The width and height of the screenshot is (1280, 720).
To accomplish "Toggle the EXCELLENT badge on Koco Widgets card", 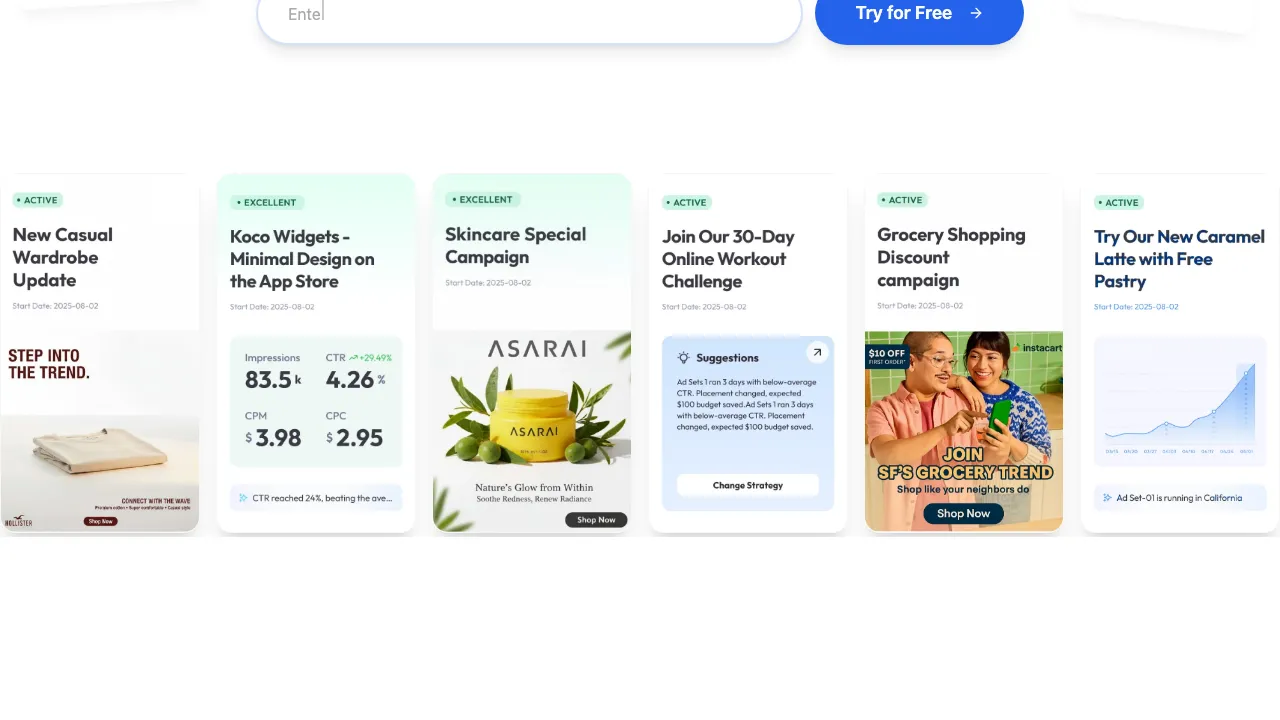I will pos(266,202).
